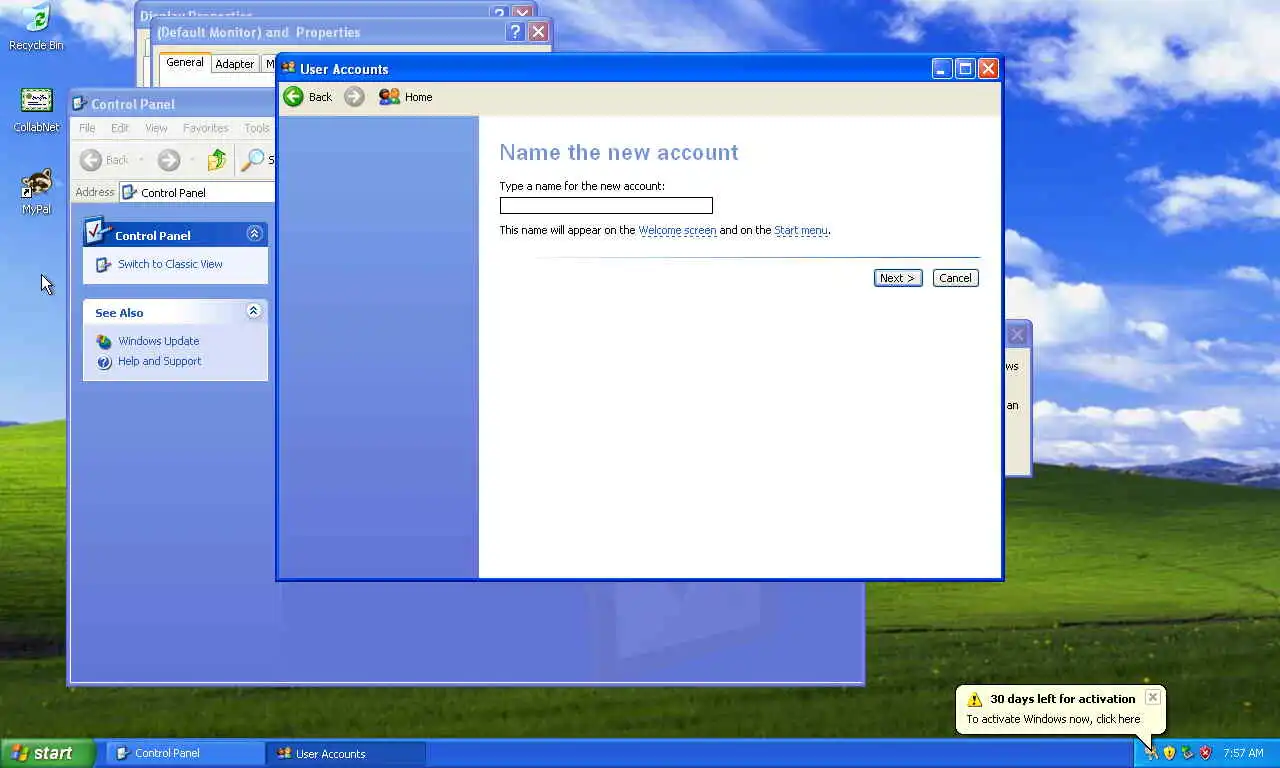
Task: Click yellow security shield tray icon
Action: 1169,753
